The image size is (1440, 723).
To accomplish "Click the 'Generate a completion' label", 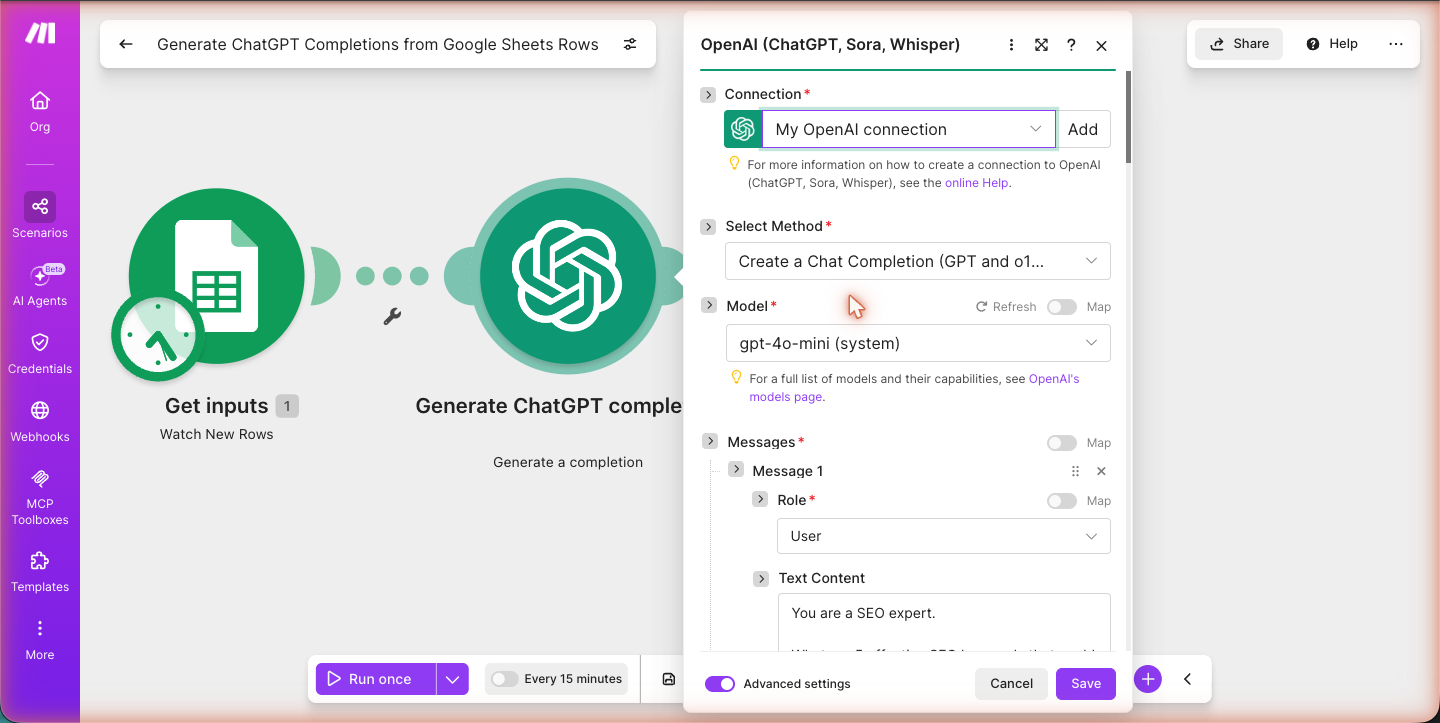I will (568, 462).
